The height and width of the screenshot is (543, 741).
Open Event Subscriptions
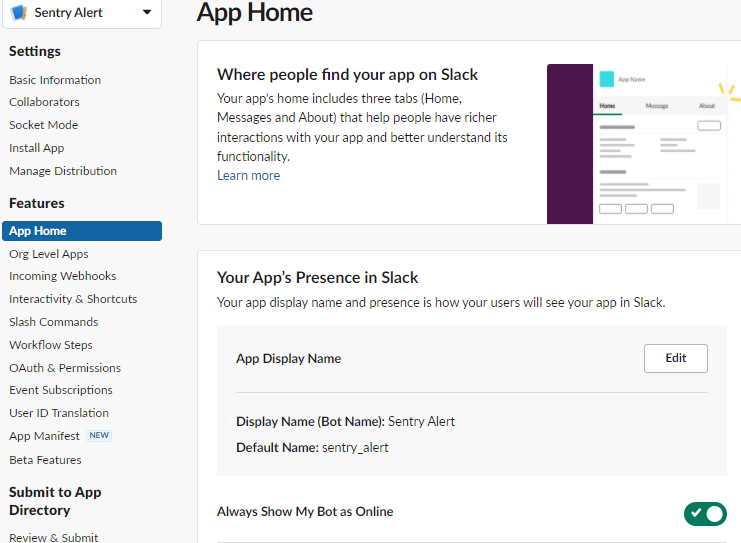point(60,390)
